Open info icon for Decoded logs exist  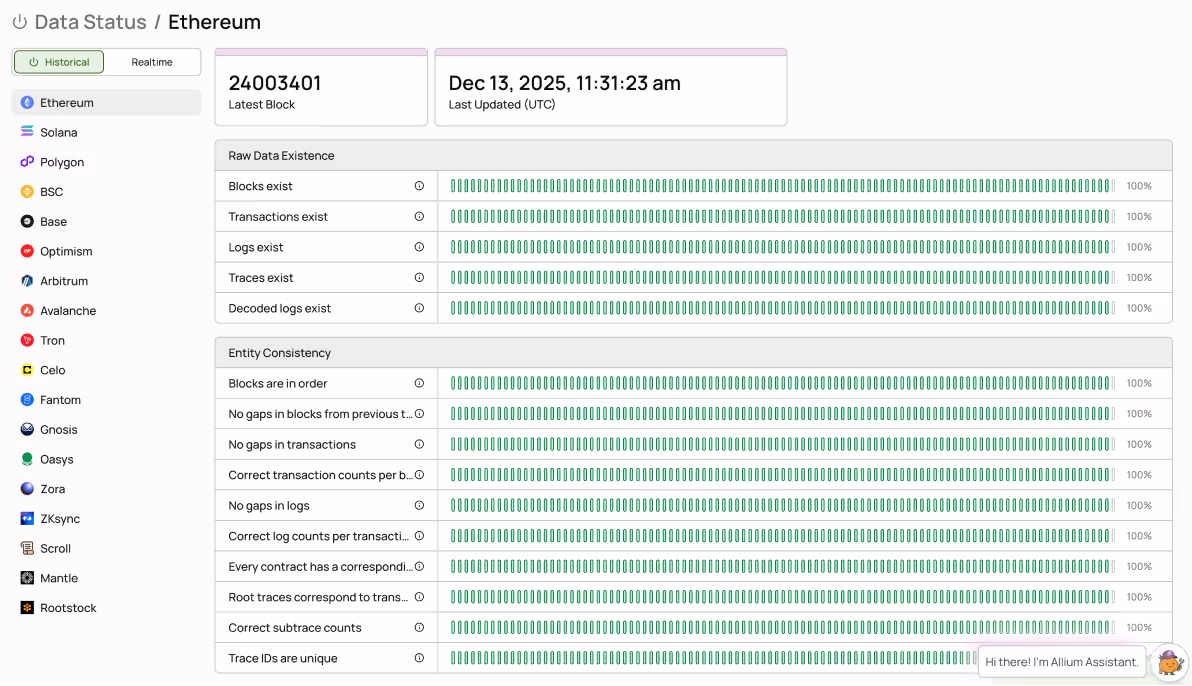[419, 308]
